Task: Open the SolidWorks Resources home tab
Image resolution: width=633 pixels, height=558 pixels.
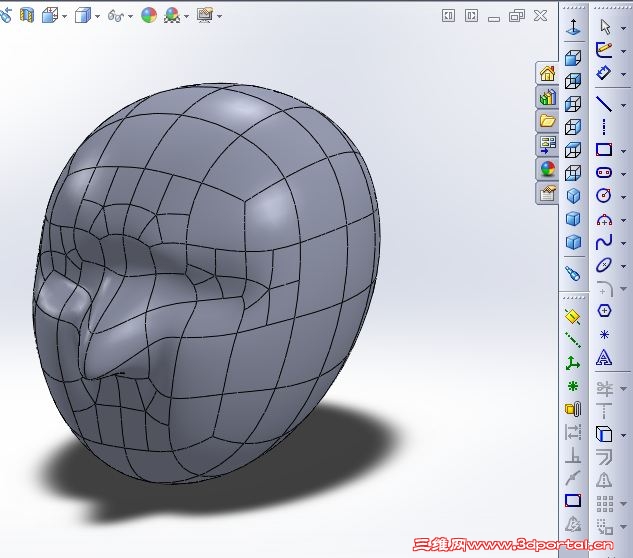Action: pos(548,73)
